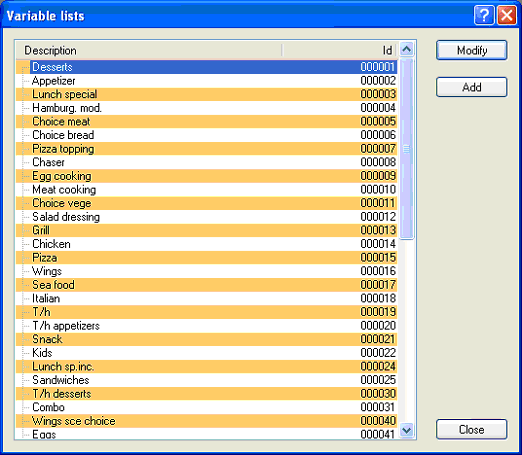The height and width of the screenshot is (455, 522).
Task: Select the Sea food entry
Action: coord(207,285)
